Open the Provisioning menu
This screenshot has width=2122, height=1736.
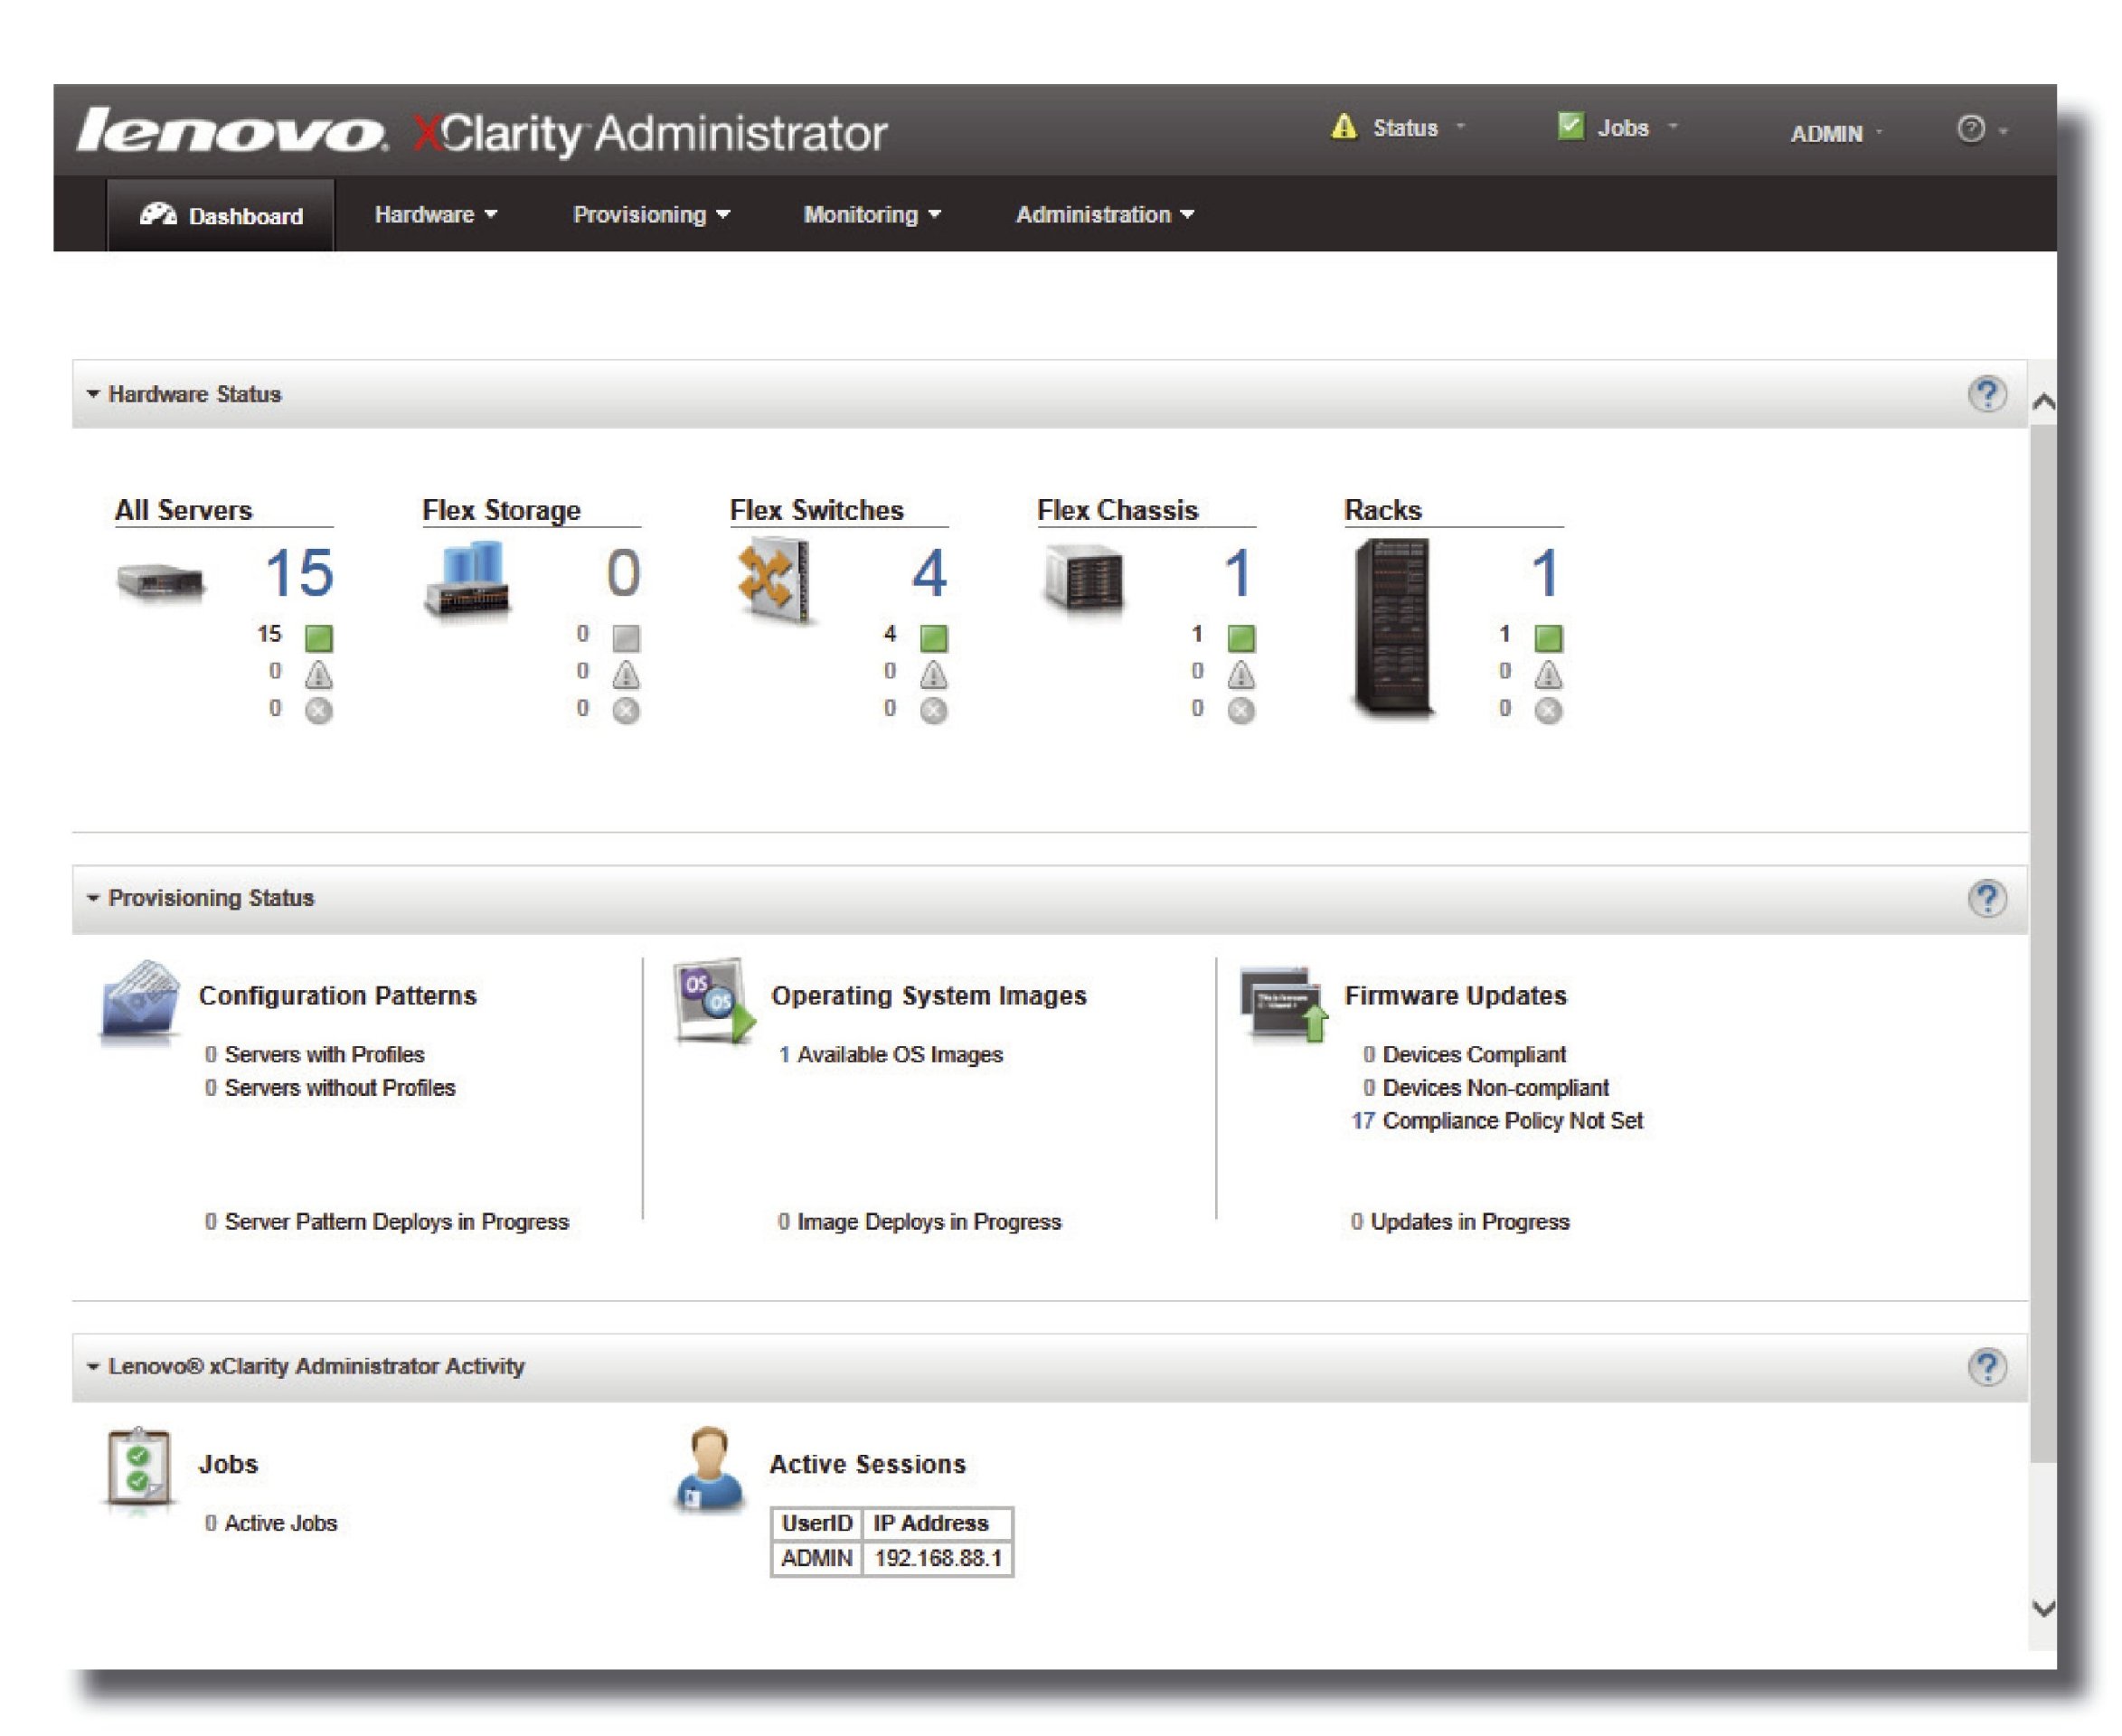click(651, 215)
